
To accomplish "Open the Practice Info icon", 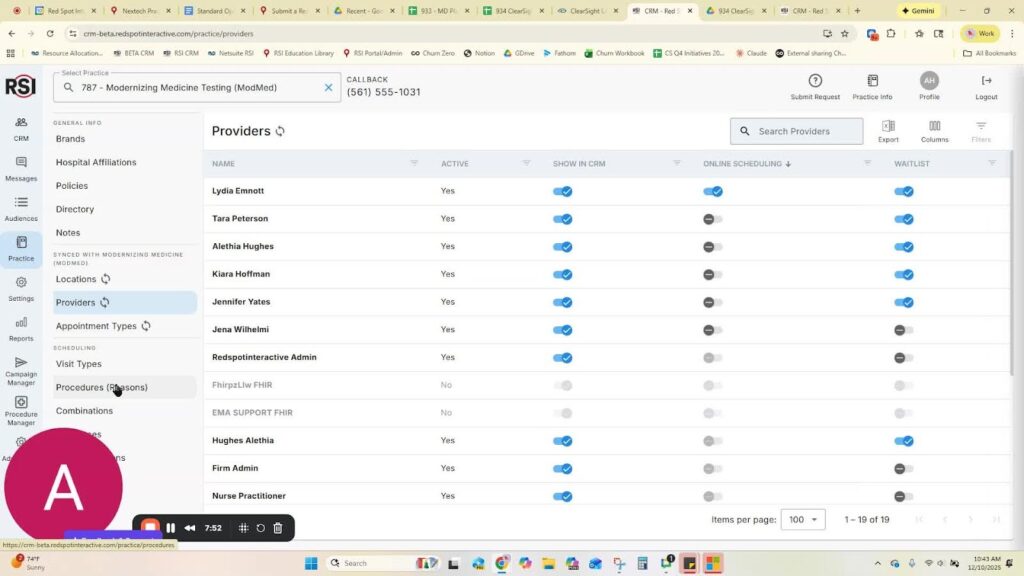I will click(872, 81).
